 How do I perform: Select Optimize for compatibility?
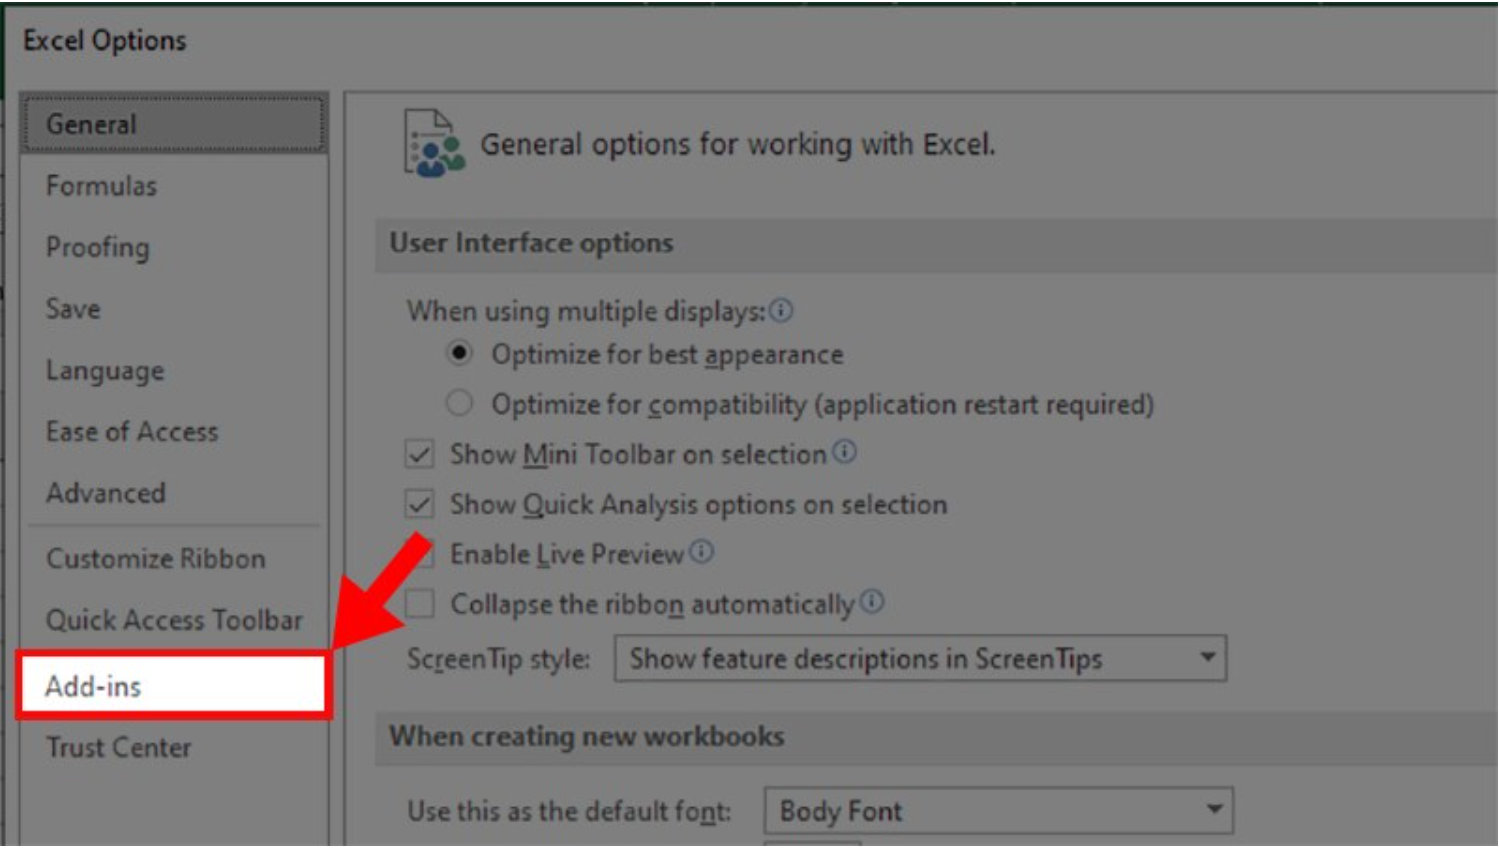click(x=457, y=404)
